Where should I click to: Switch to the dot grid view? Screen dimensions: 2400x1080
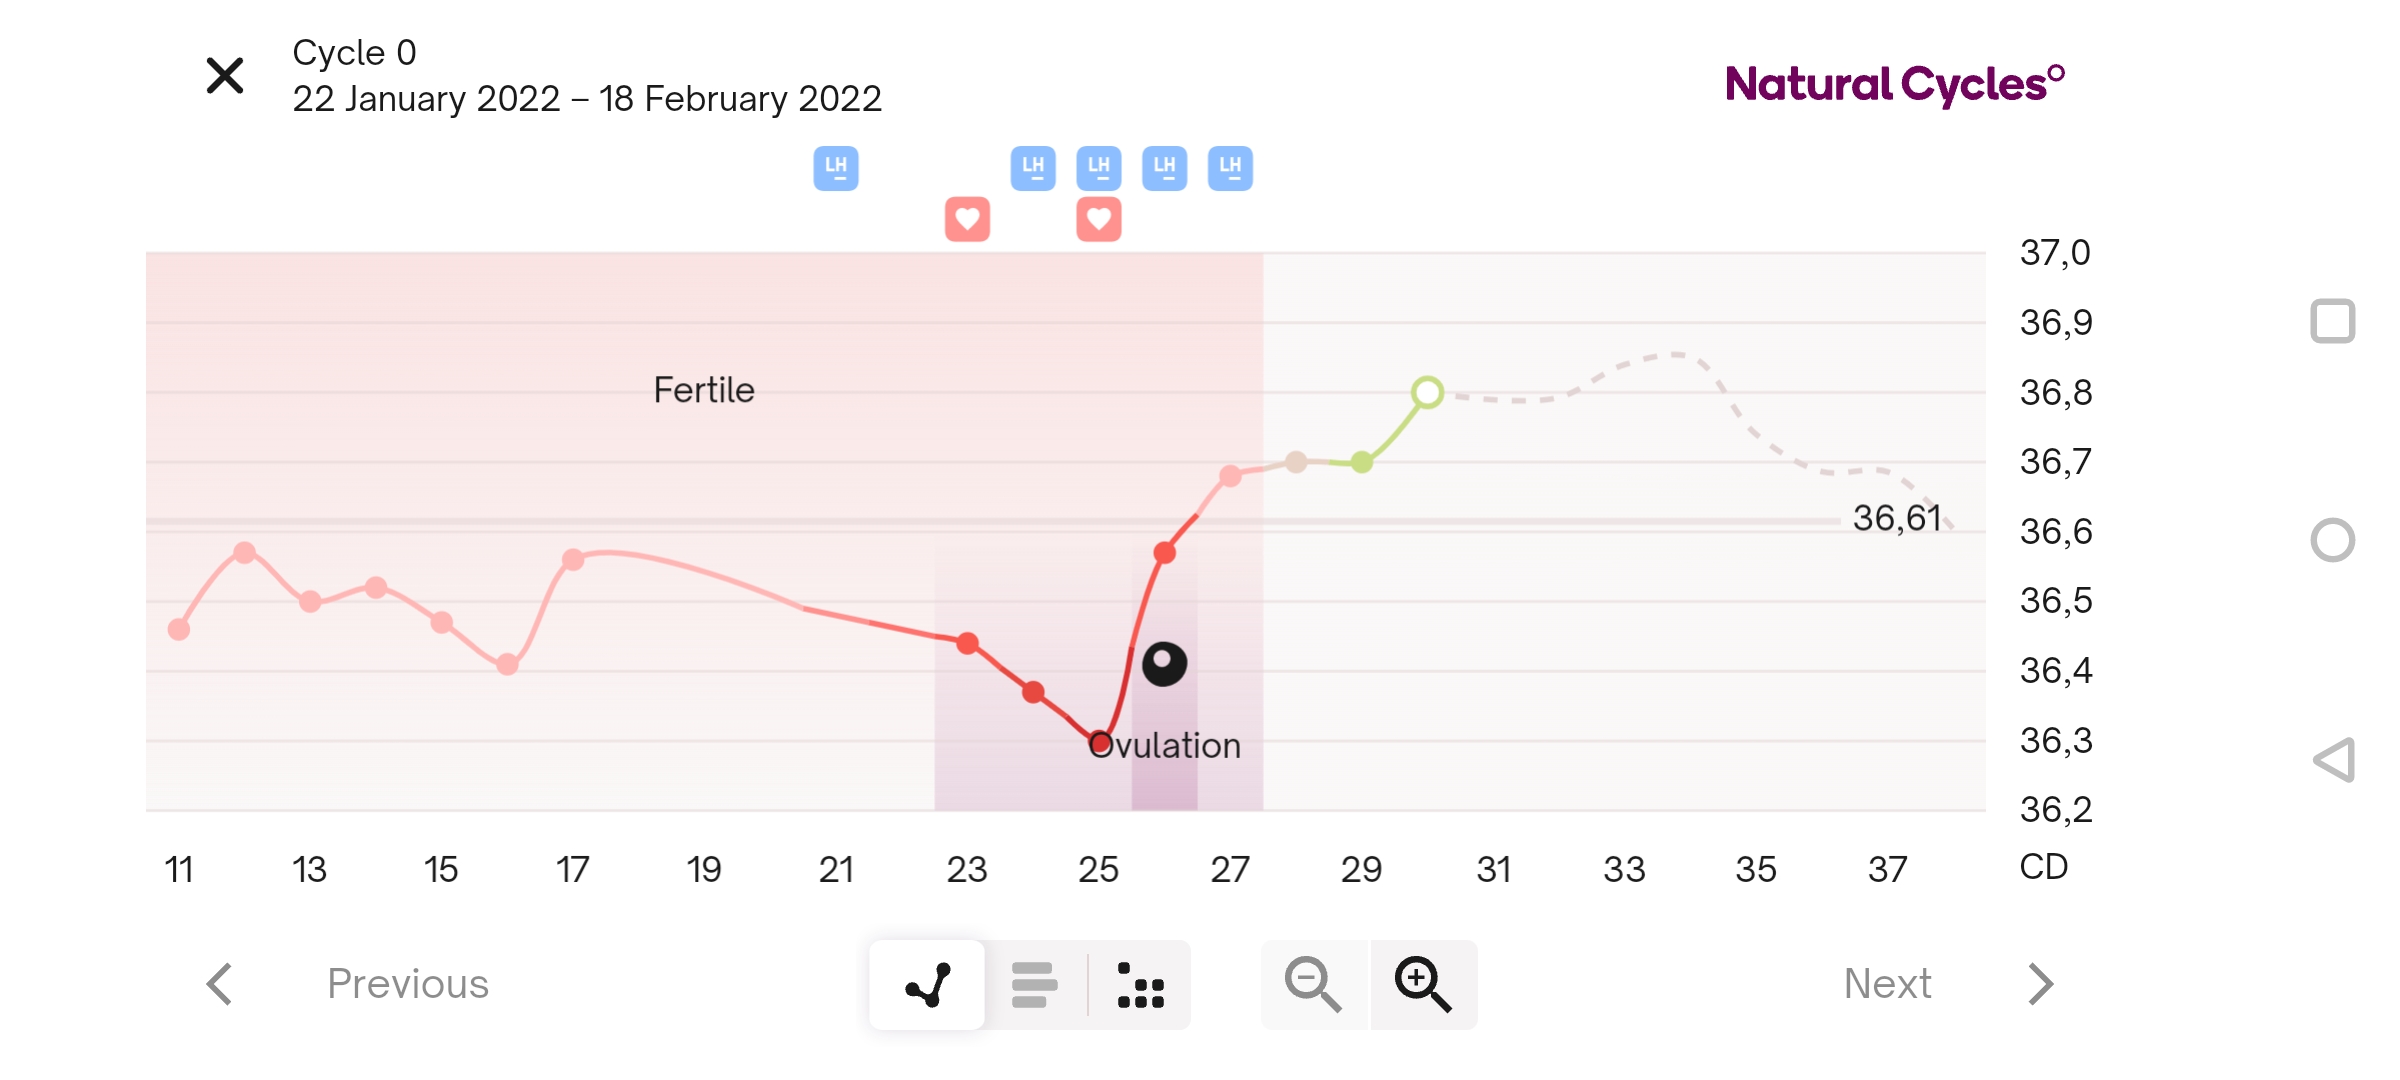[1140, 985]
